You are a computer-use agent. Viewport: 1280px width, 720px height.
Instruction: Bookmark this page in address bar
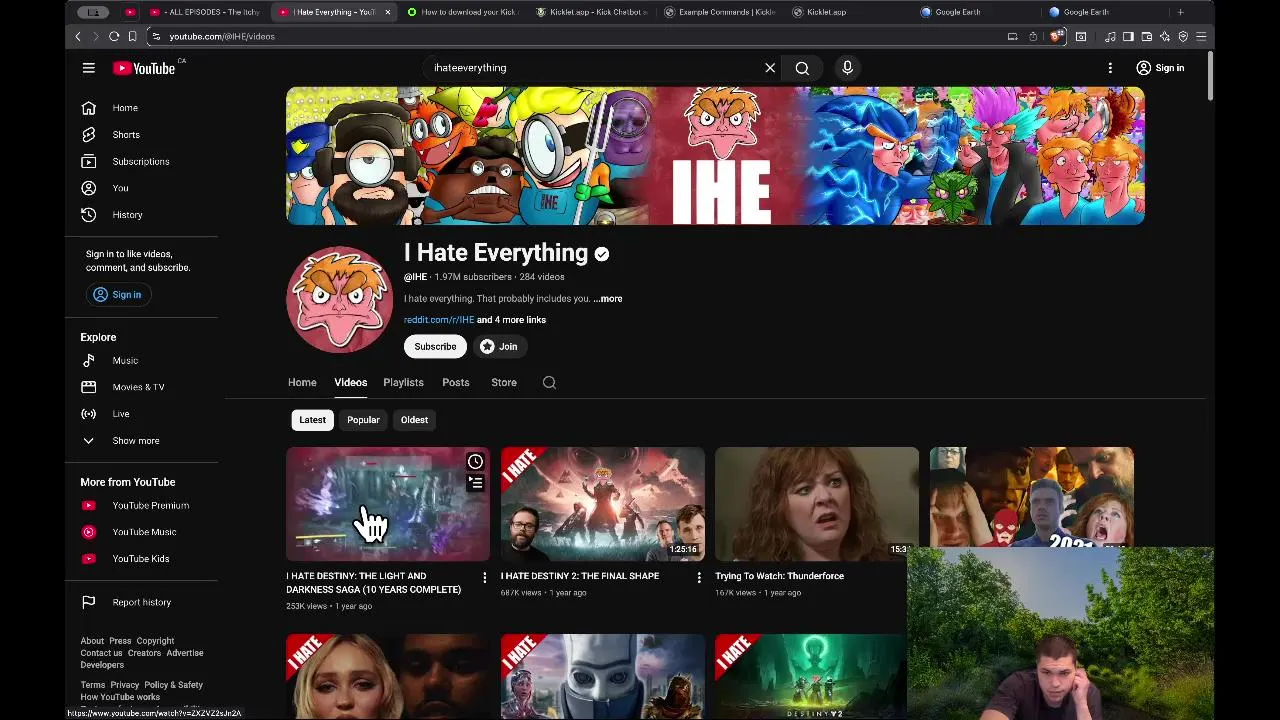click(132, 36)
